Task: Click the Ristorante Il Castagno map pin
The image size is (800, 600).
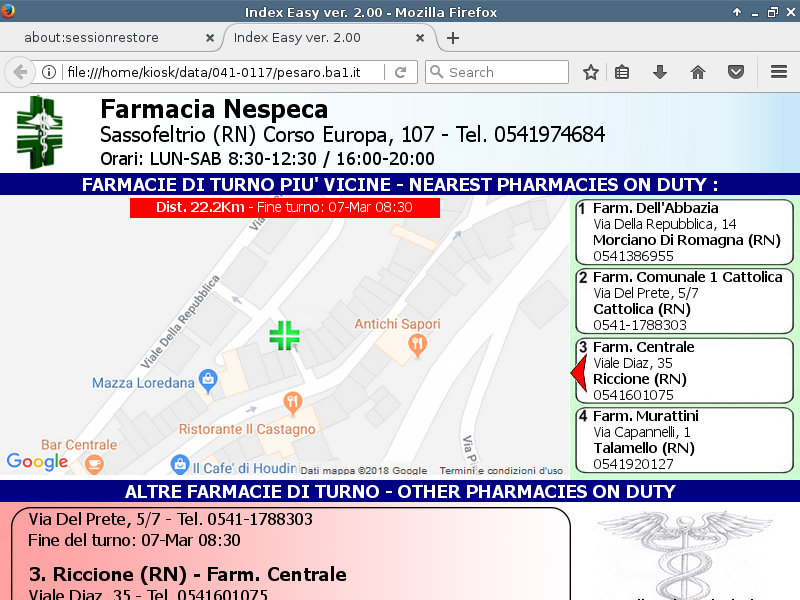Action: point(292,404)
